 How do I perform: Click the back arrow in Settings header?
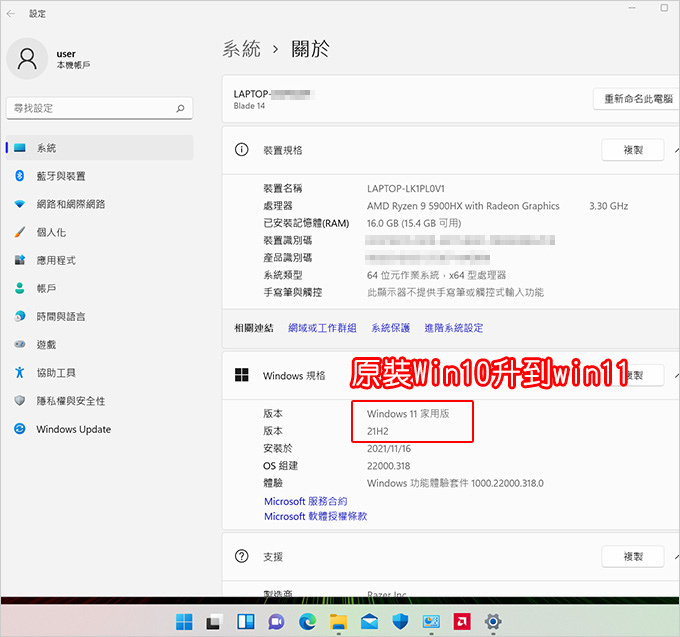[10, 13]
